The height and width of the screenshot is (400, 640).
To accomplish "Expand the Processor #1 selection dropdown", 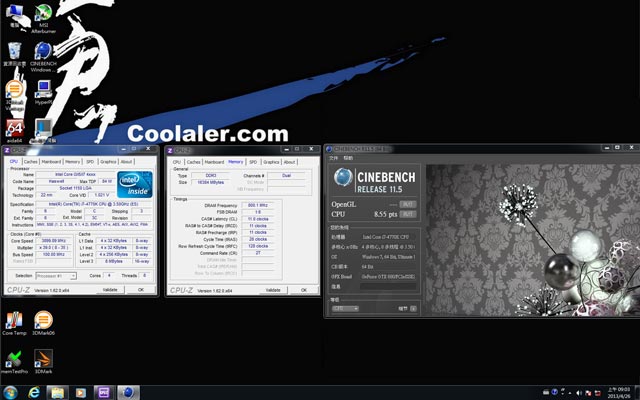I will pyautogui.click(x=56, y=276).
